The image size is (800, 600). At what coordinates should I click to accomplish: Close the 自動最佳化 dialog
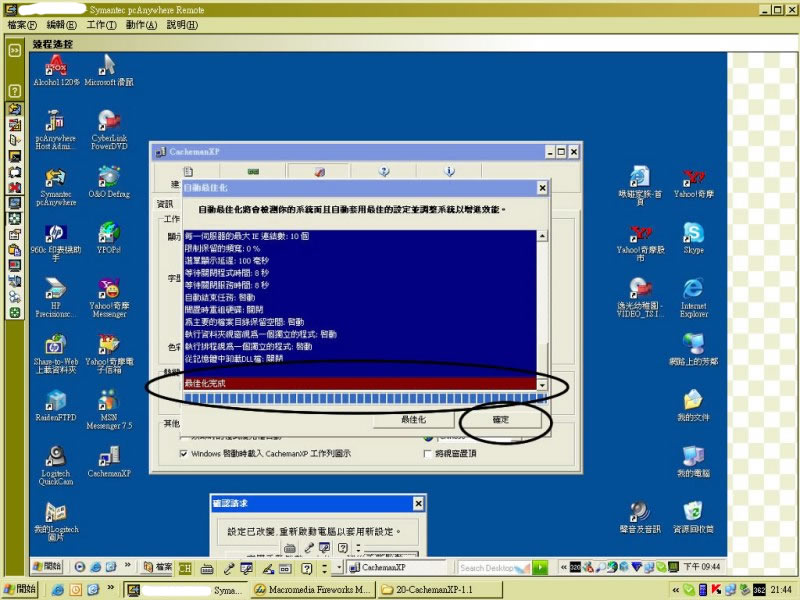pos(542,188)
